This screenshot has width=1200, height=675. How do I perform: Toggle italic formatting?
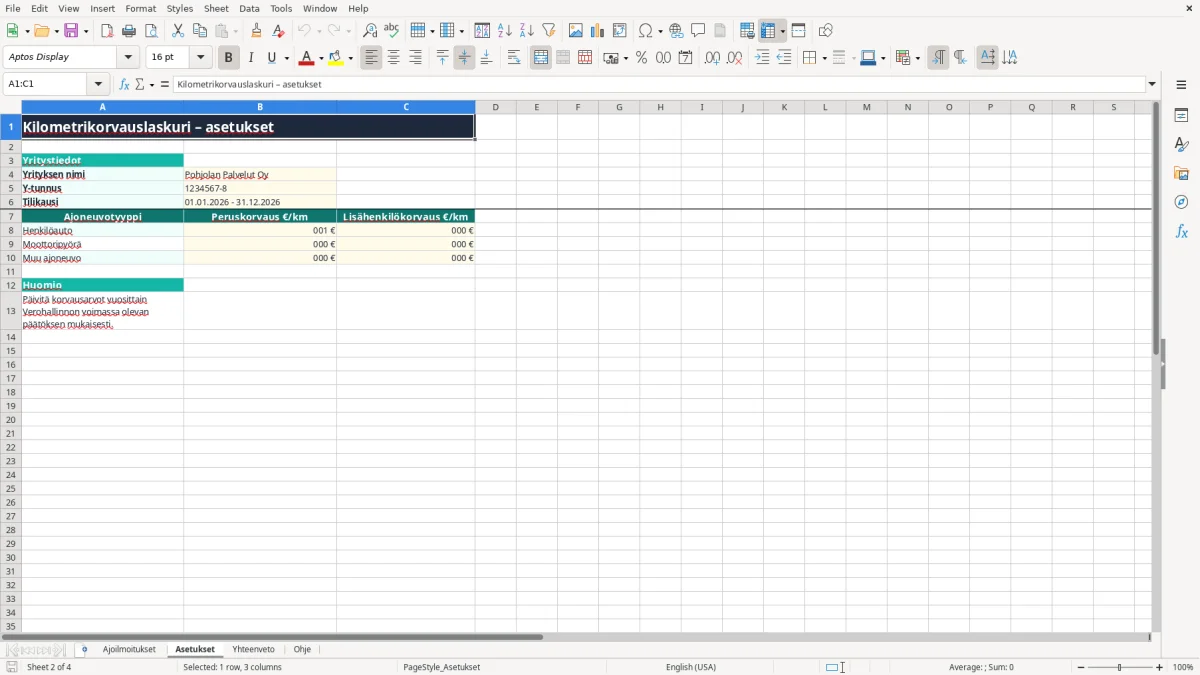[251, 58]
